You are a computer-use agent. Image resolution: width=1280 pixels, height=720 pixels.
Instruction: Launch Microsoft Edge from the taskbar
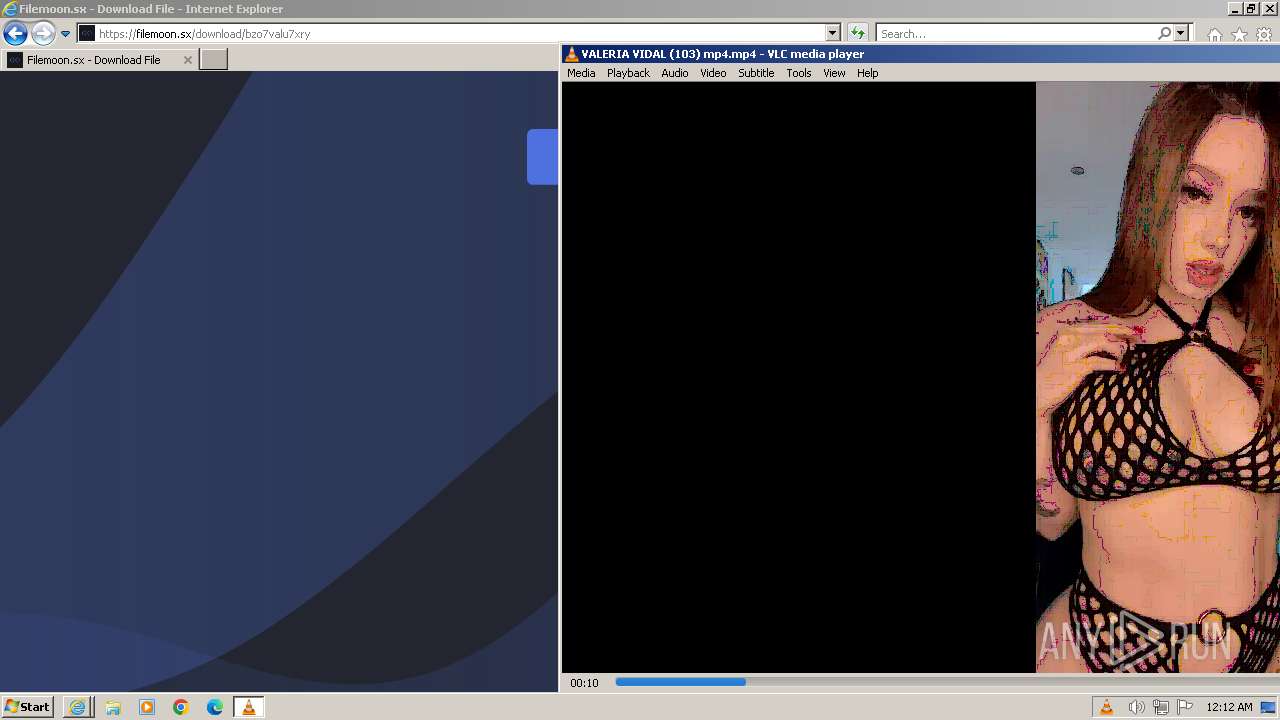coord(215,707)
